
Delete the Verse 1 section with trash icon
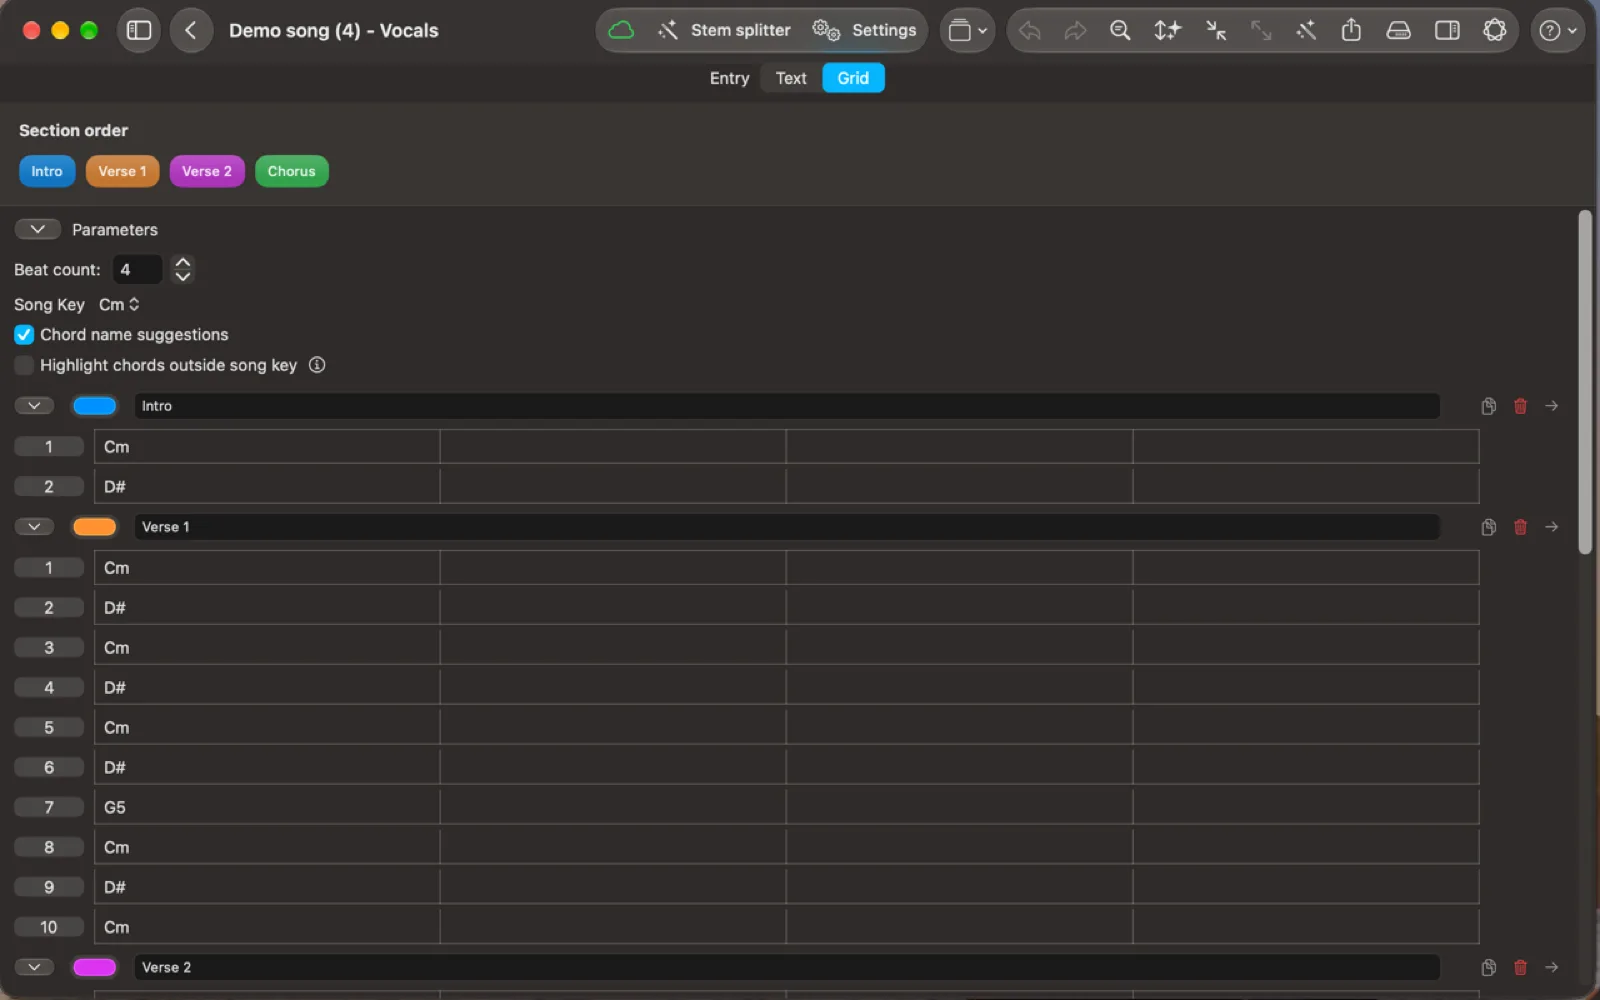pyautogui.click(x=1520, y=527)
